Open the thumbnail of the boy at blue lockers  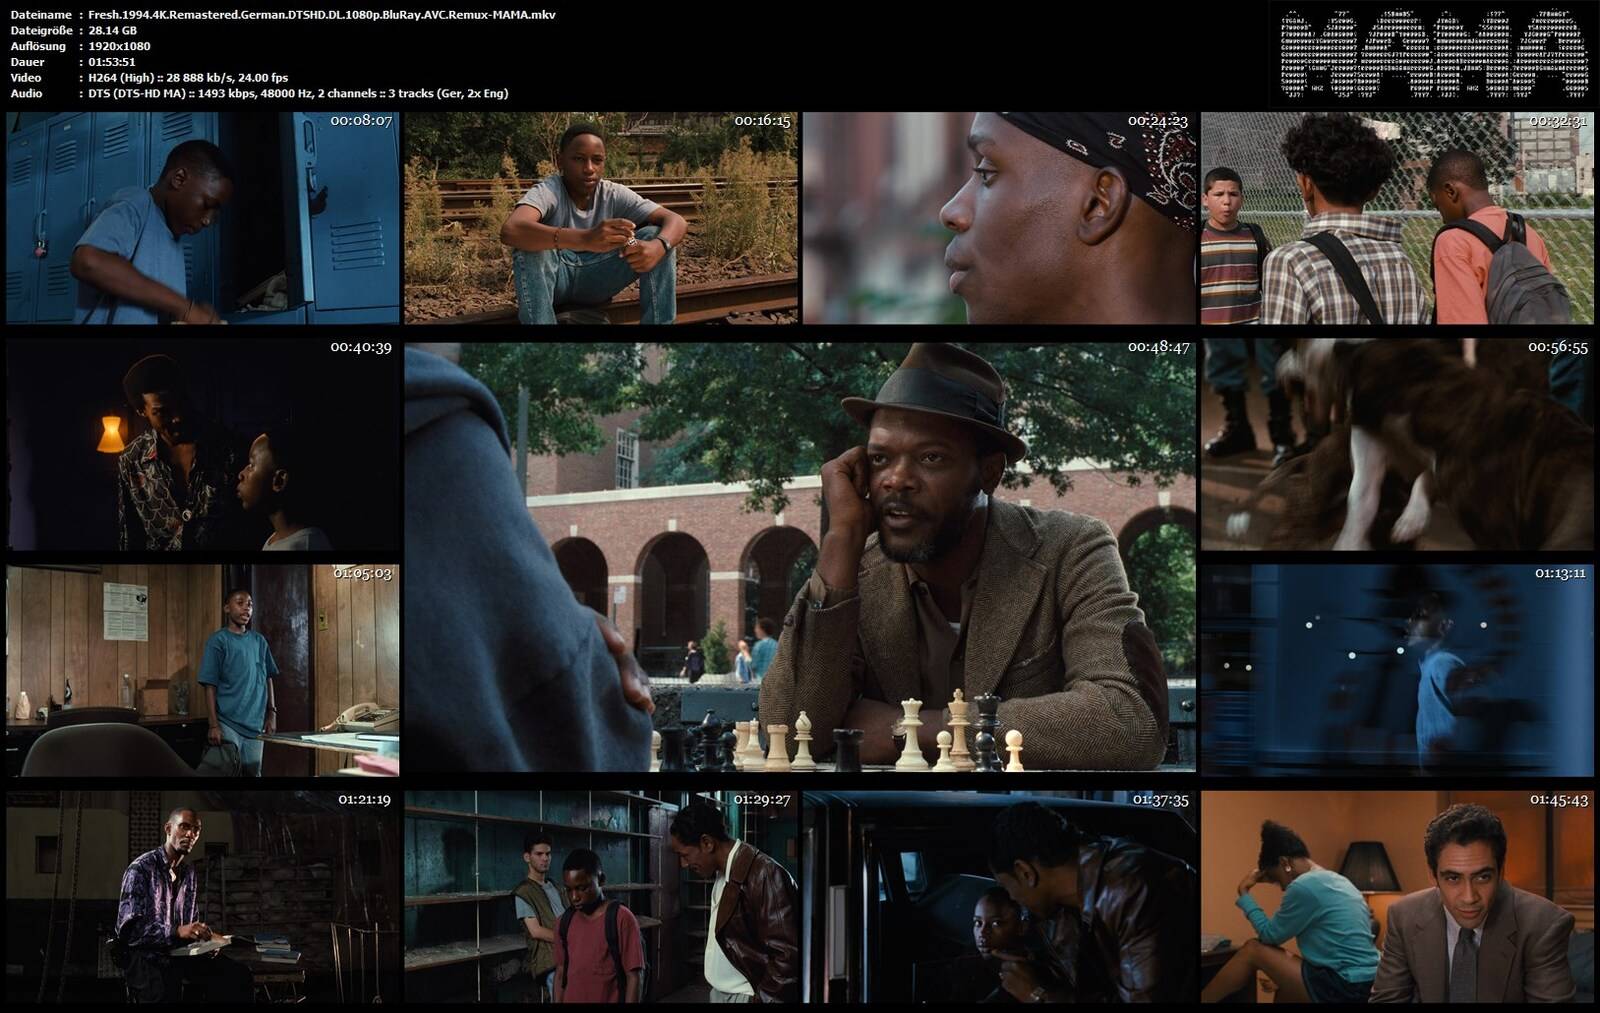[x=203, y=218]
